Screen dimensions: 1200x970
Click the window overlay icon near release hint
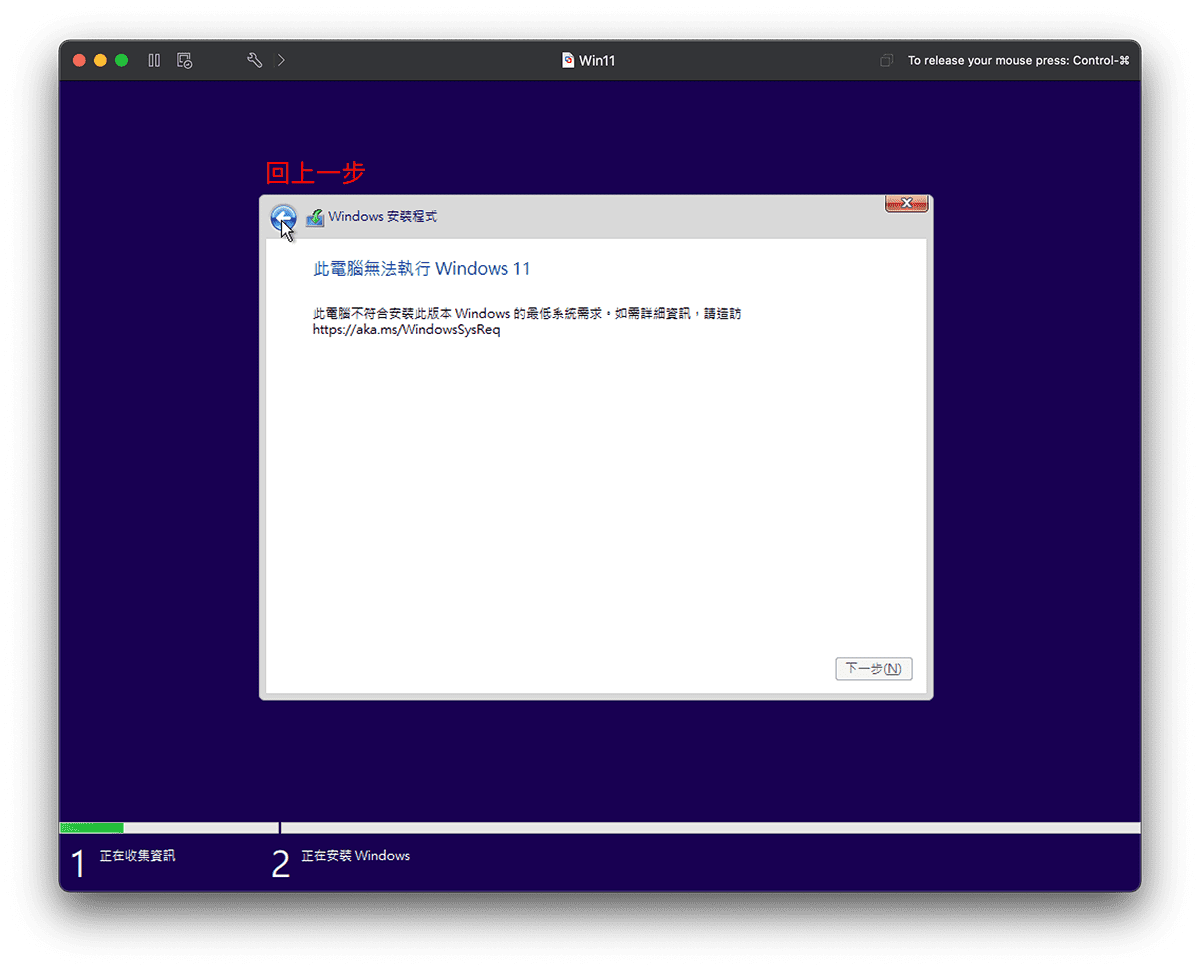coord(886,60)
